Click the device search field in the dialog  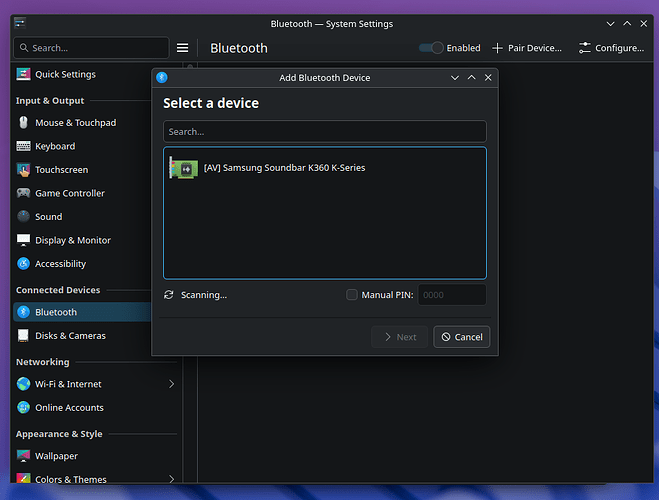(x=325, y=132)
